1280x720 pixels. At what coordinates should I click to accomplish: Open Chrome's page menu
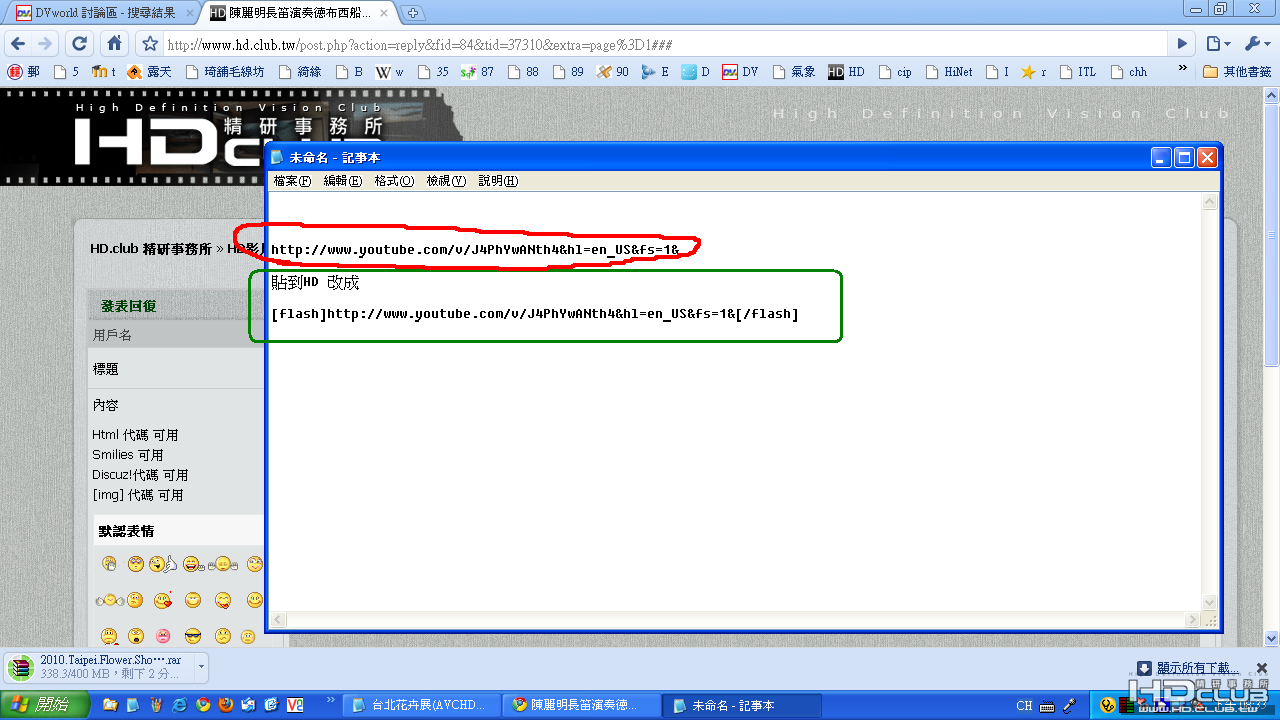[x=1218, y=44]
